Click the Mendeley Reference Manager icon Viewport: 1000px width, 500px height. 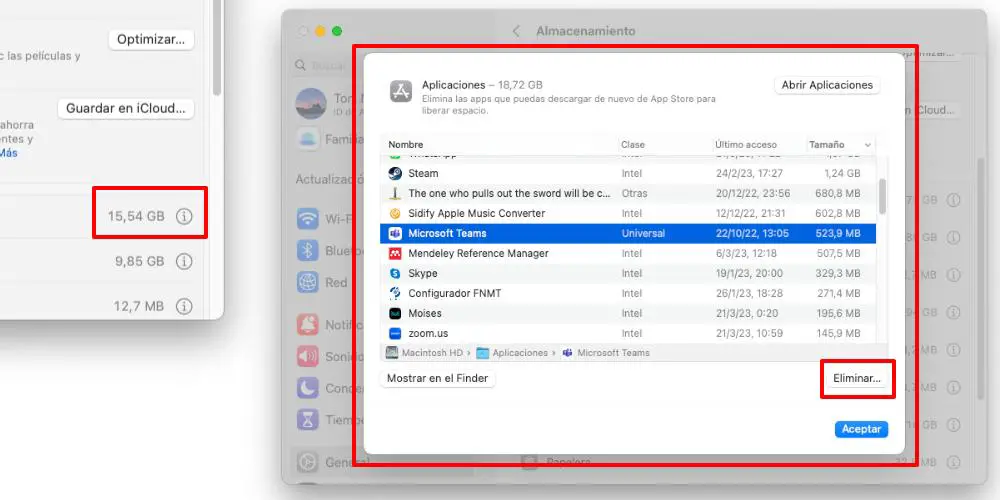click(x=395, y=253)
